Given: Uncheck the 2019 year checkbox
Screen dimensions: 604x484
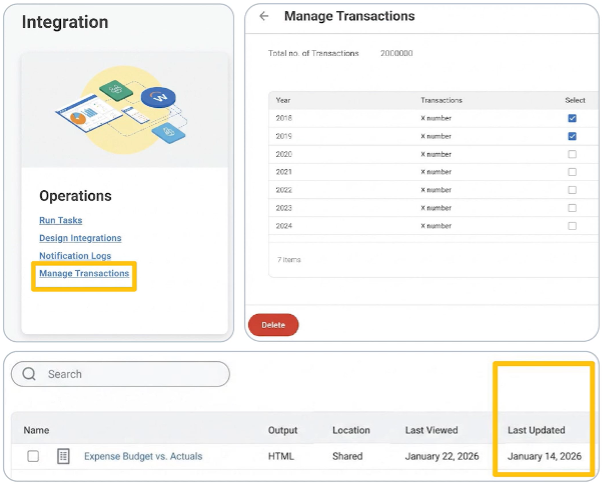Looking at the screenshot, I should coord(572,136).
